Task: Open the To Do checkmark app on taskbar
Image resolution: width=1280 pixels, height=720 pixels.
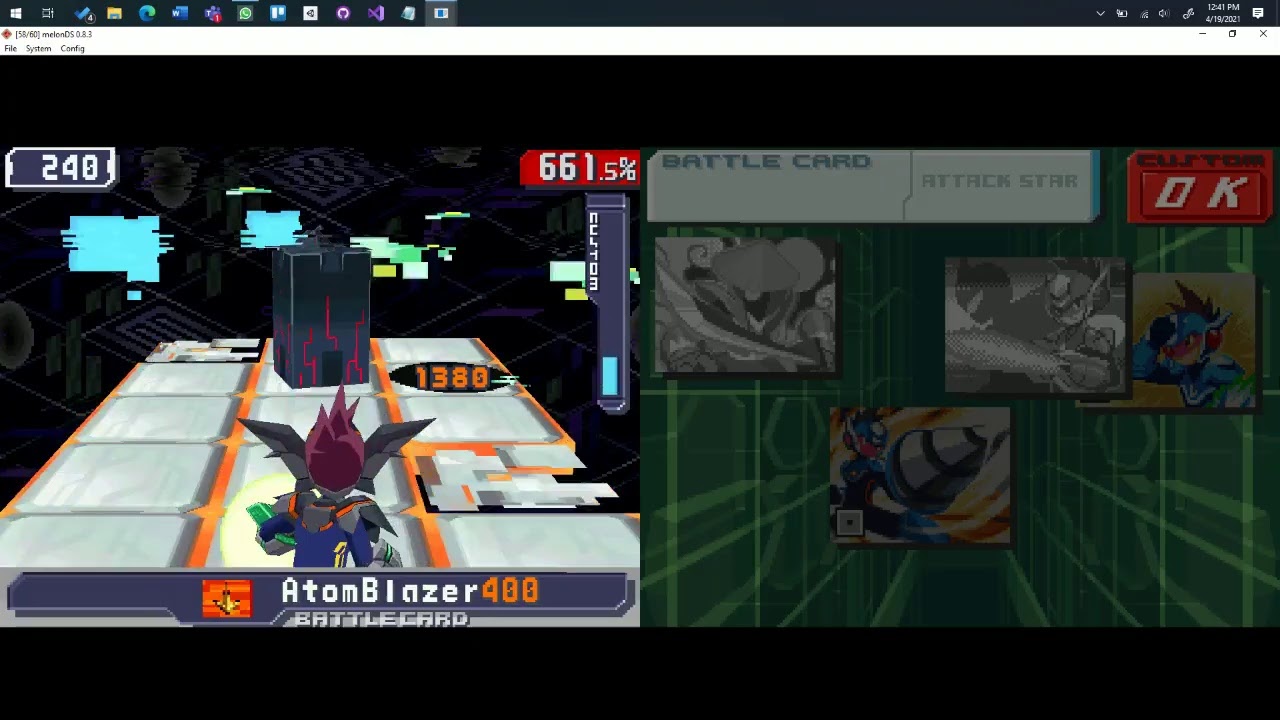Action: click(x=84, y=13)
